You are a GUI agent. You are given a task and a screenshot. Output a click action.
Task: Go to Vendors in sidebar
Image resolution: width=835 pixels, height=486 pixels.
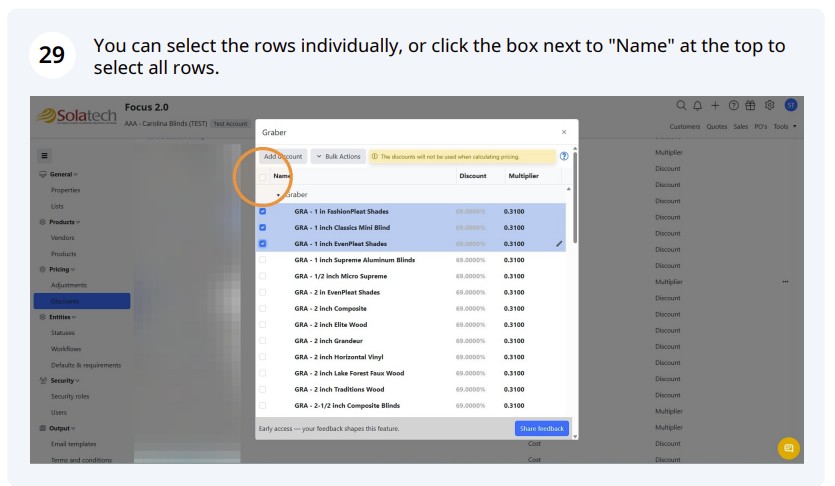(62, 238)
